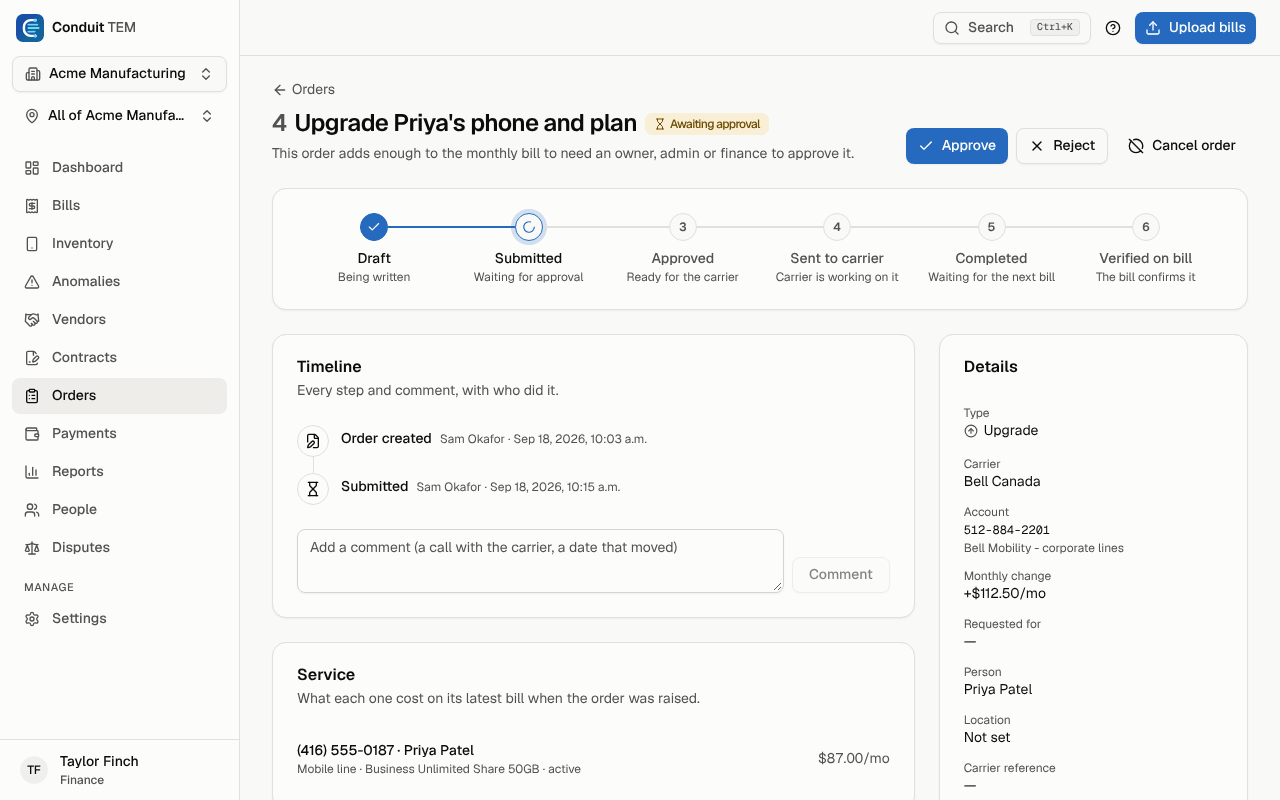Click the Submitted hourglass timeline icon
This screenshot has width=1280, height=800.
[x=313, y=489]
